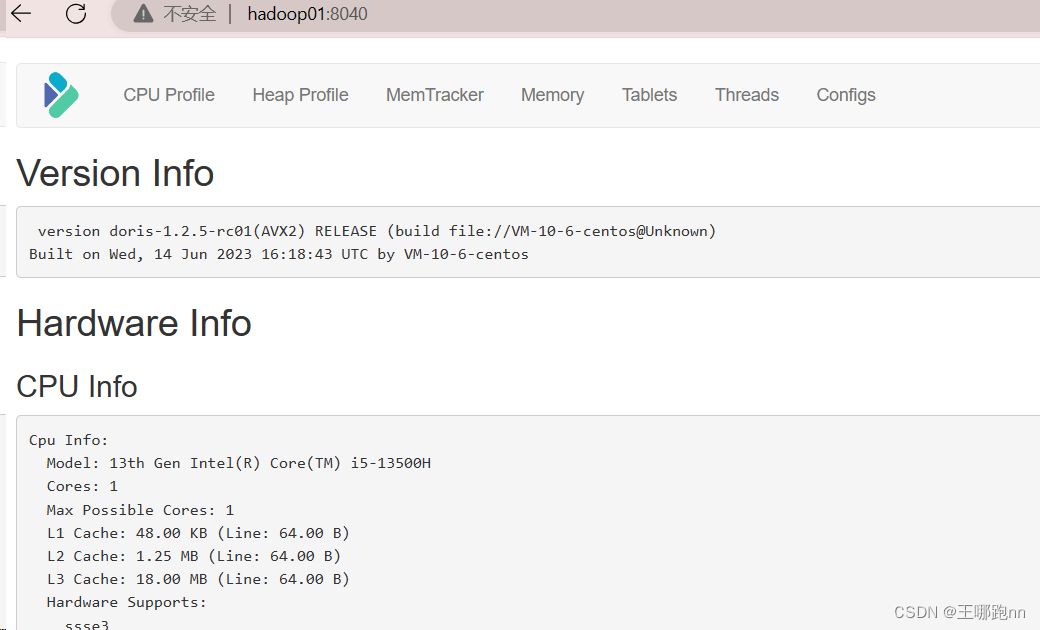This screenshot has height=630, width=1040.
Task: Open the Memory page
Action: [552, 95]
